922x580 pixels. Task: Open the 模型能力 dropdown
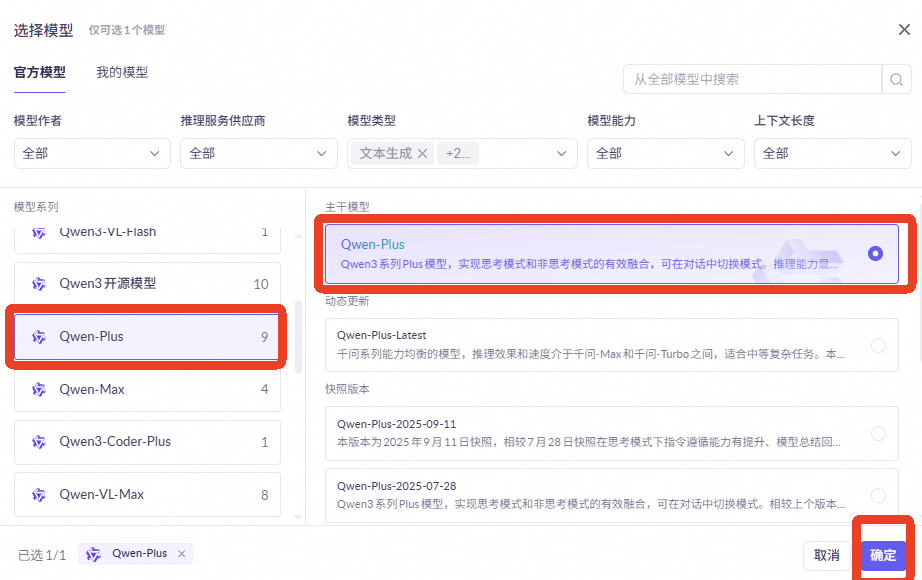point(666,154)
